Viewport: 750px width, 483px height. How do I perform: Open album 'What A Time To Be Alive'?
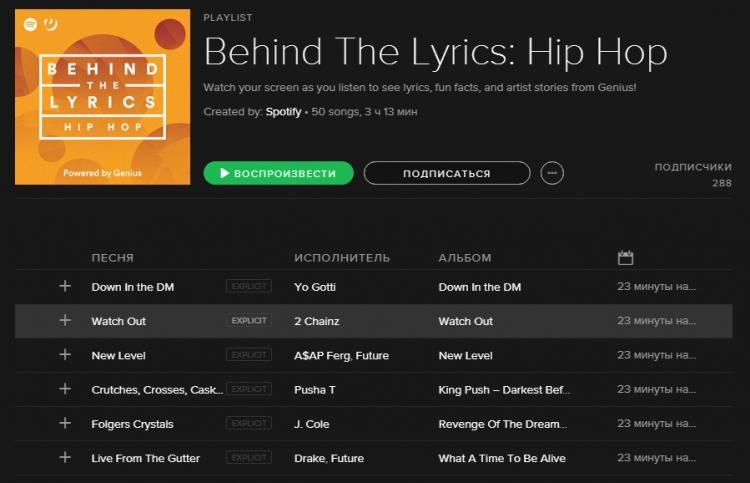point(502,458)
